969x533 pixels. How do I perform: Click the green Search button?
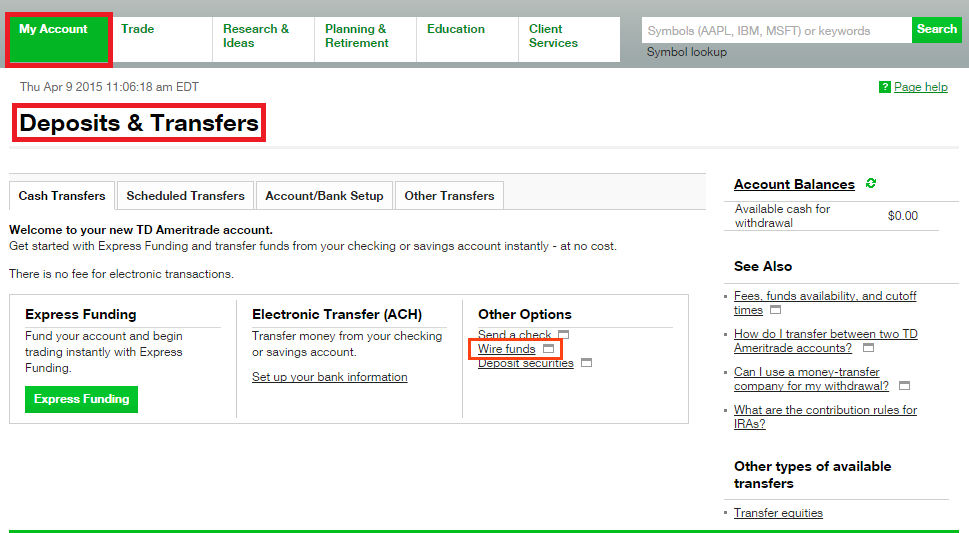(x=937, y=30)
